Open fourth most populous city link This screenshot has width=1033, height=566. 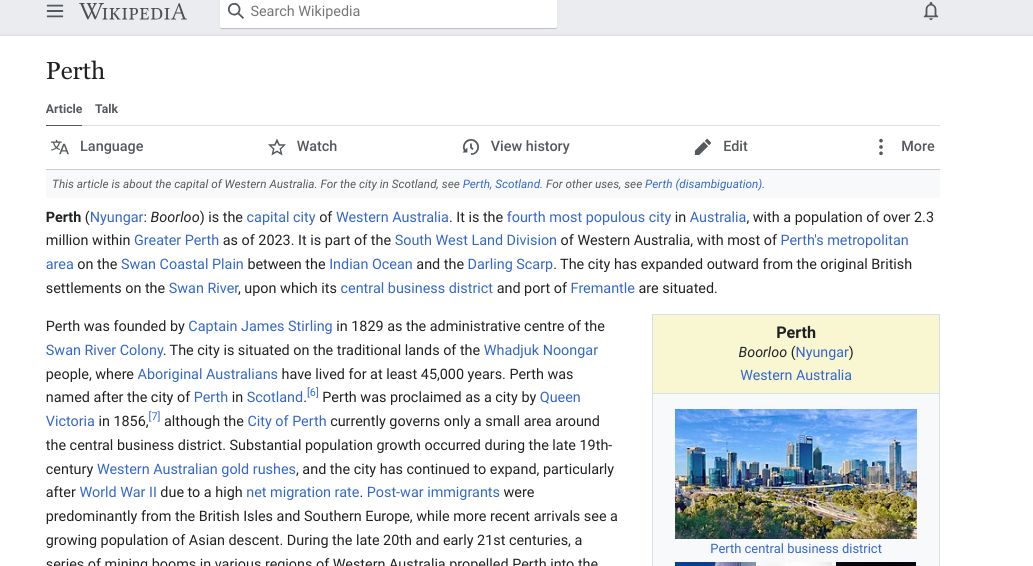[588, 217]
